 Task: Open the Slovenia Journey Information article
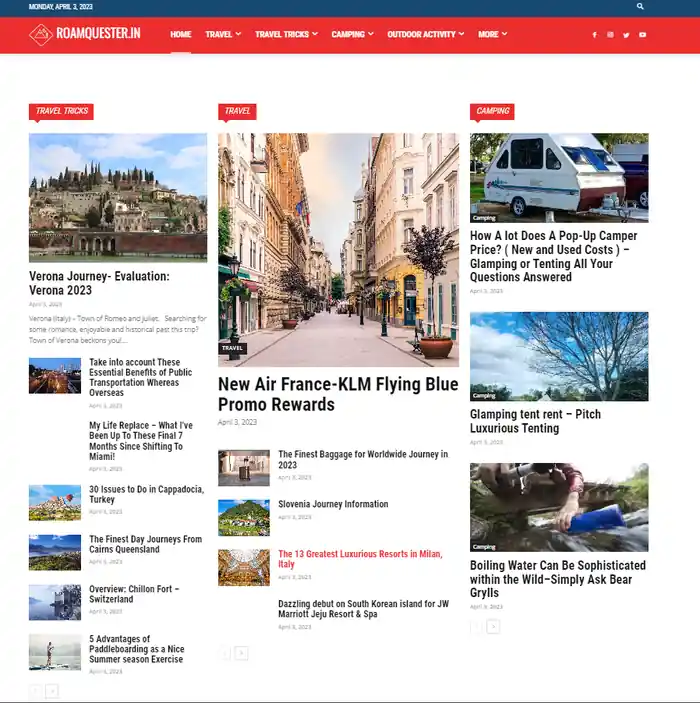[333, 504]
